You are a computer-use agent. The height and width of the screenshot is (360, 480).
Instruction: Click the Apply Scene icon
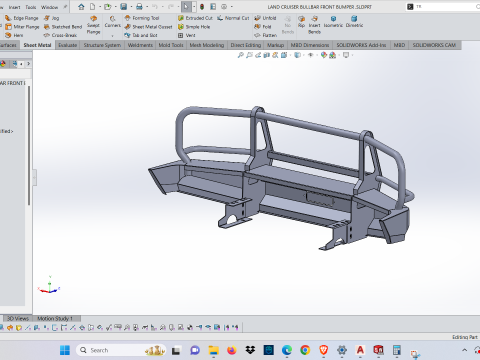pyautogui.click(x=332, y=55)
